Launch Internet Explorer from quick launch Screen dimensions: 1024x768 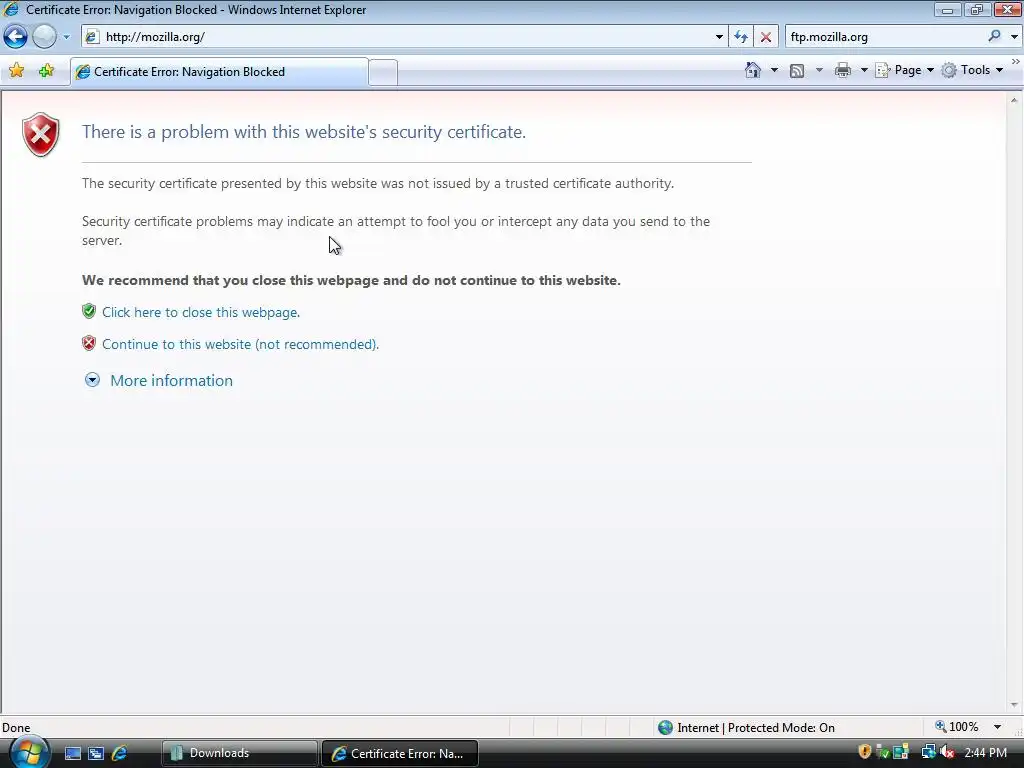119,754
